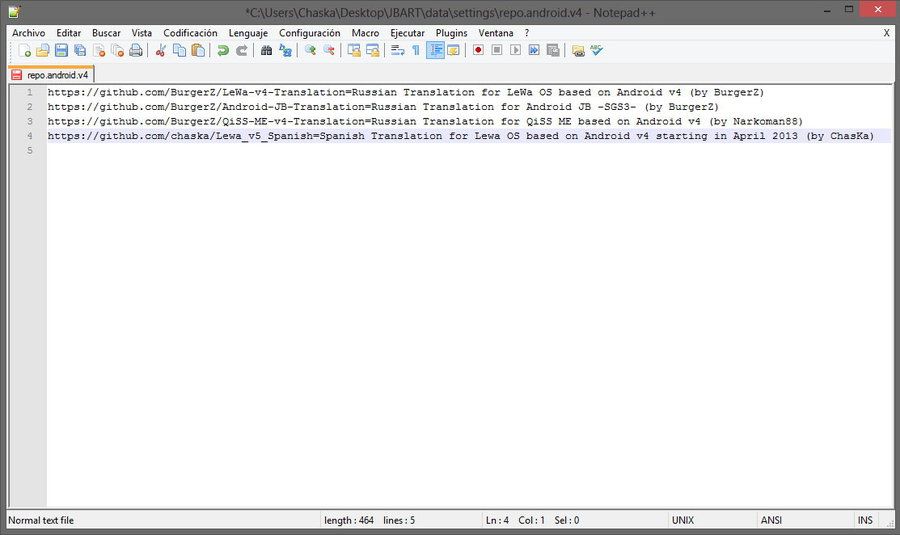Click the Save All icon

(x=80, y=51)
